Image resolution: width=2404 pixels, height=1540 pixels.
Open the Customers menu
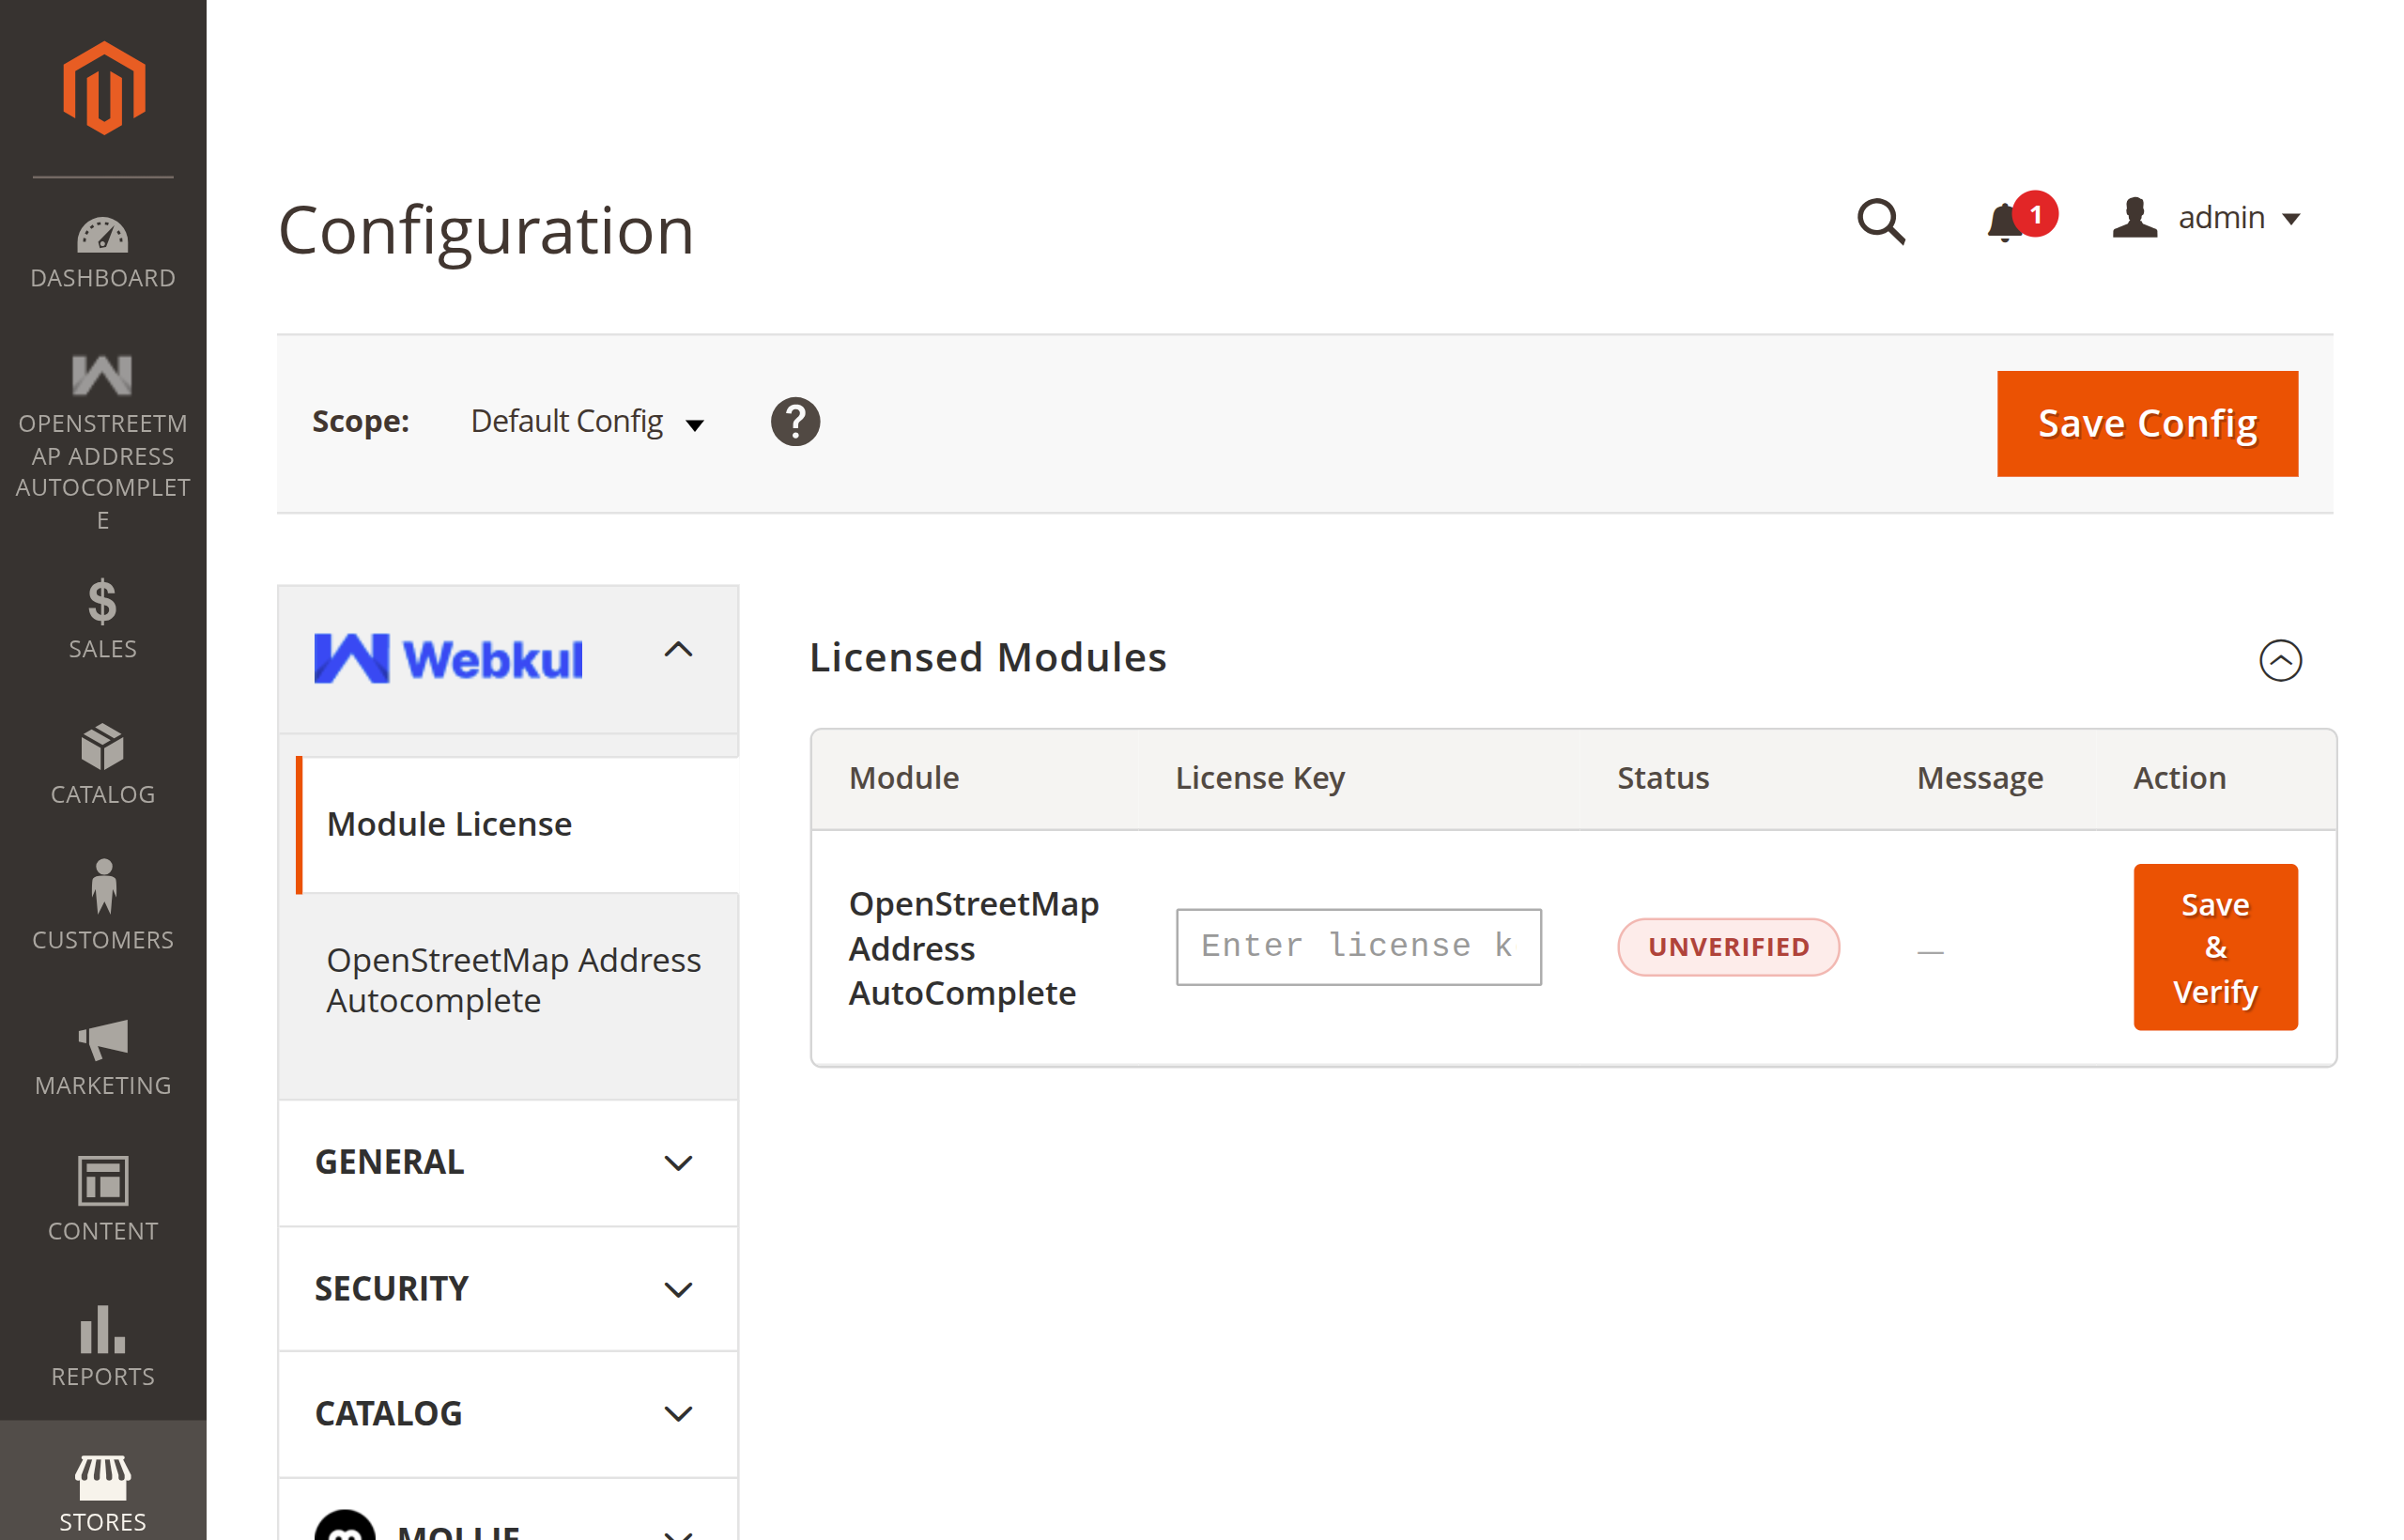click(103, 906)
